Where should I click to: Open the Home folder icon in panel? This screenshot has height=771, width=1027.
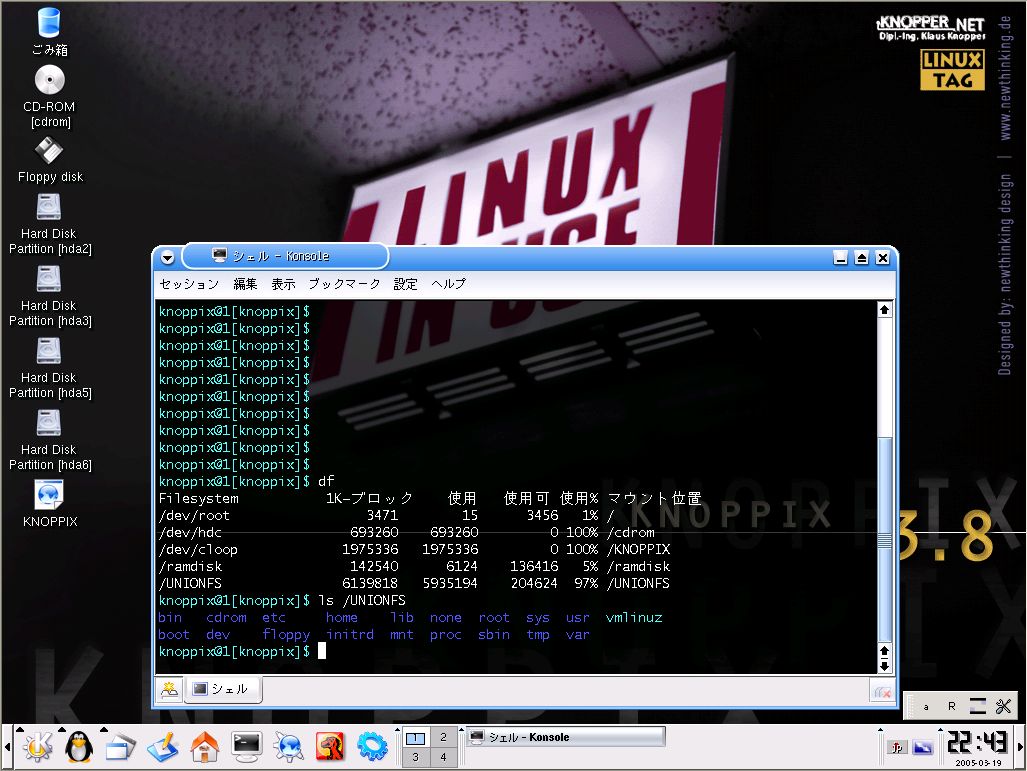(204, 747)
